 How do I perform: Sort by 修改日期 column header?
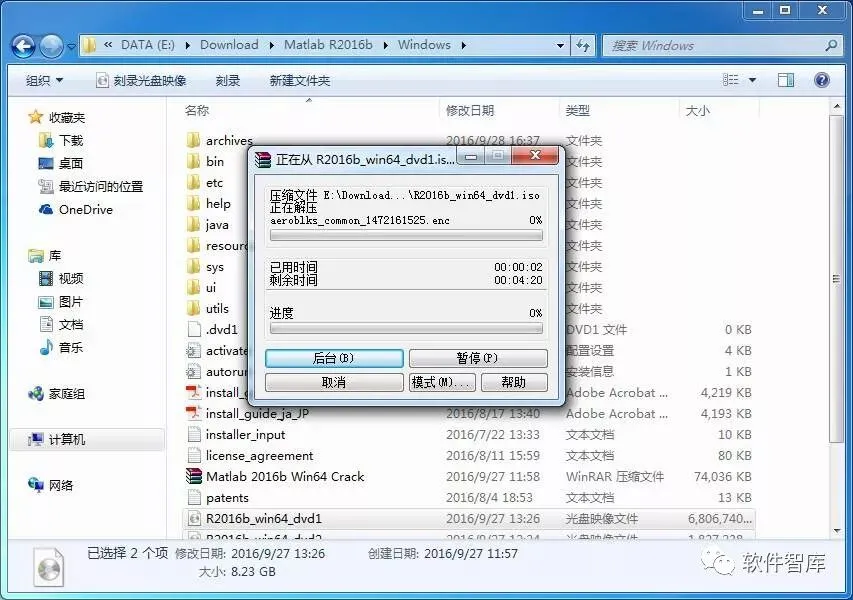coord(470,111)
